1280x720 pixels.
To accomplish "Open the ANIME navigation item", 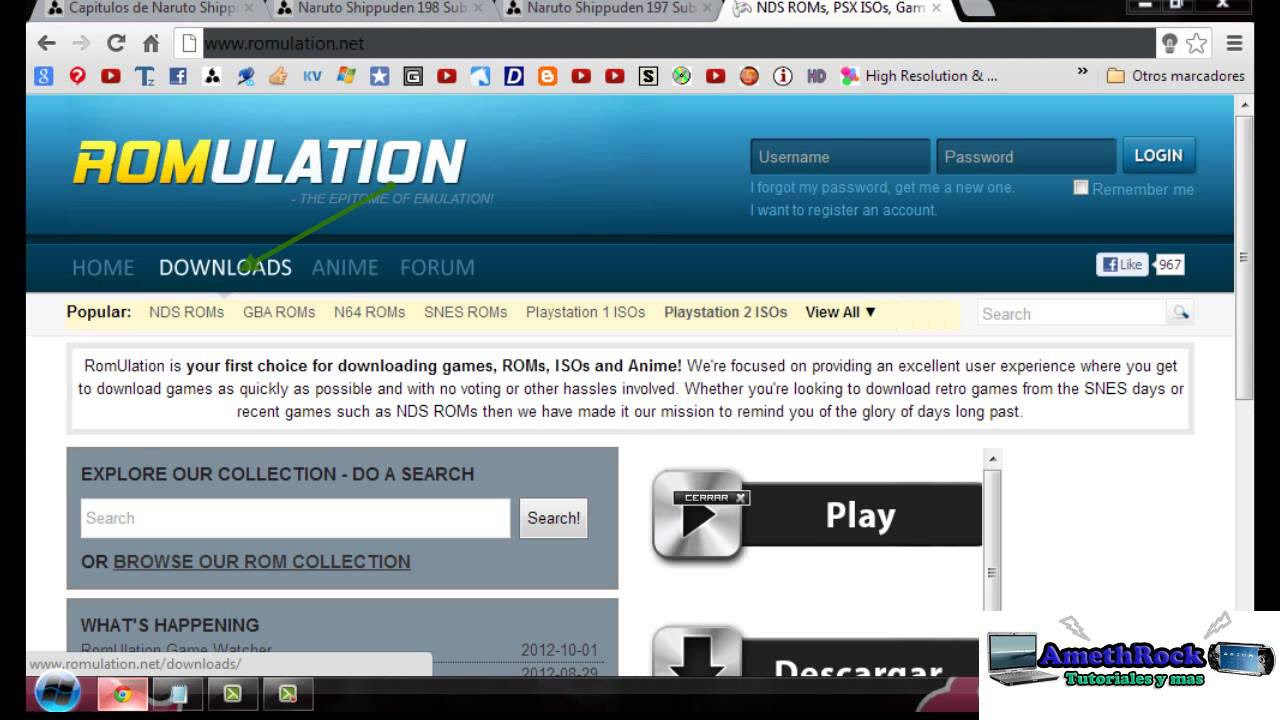I will (x=345, y=267).
